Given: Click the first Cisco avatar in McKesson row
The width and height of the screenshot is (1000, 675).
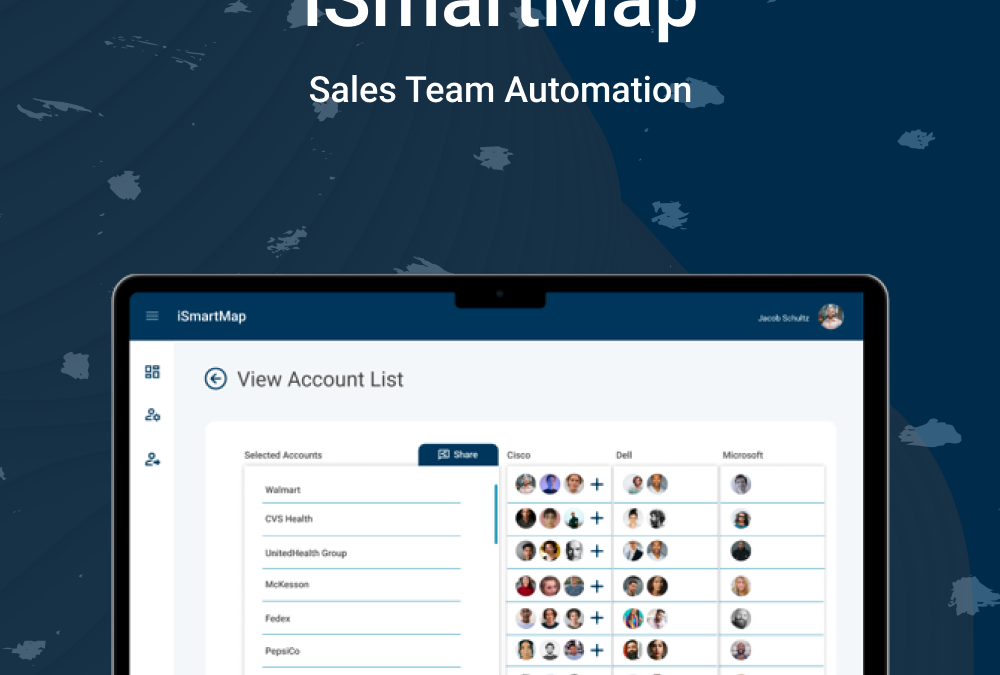Looking at the screenshot, I should pos(526,586).
